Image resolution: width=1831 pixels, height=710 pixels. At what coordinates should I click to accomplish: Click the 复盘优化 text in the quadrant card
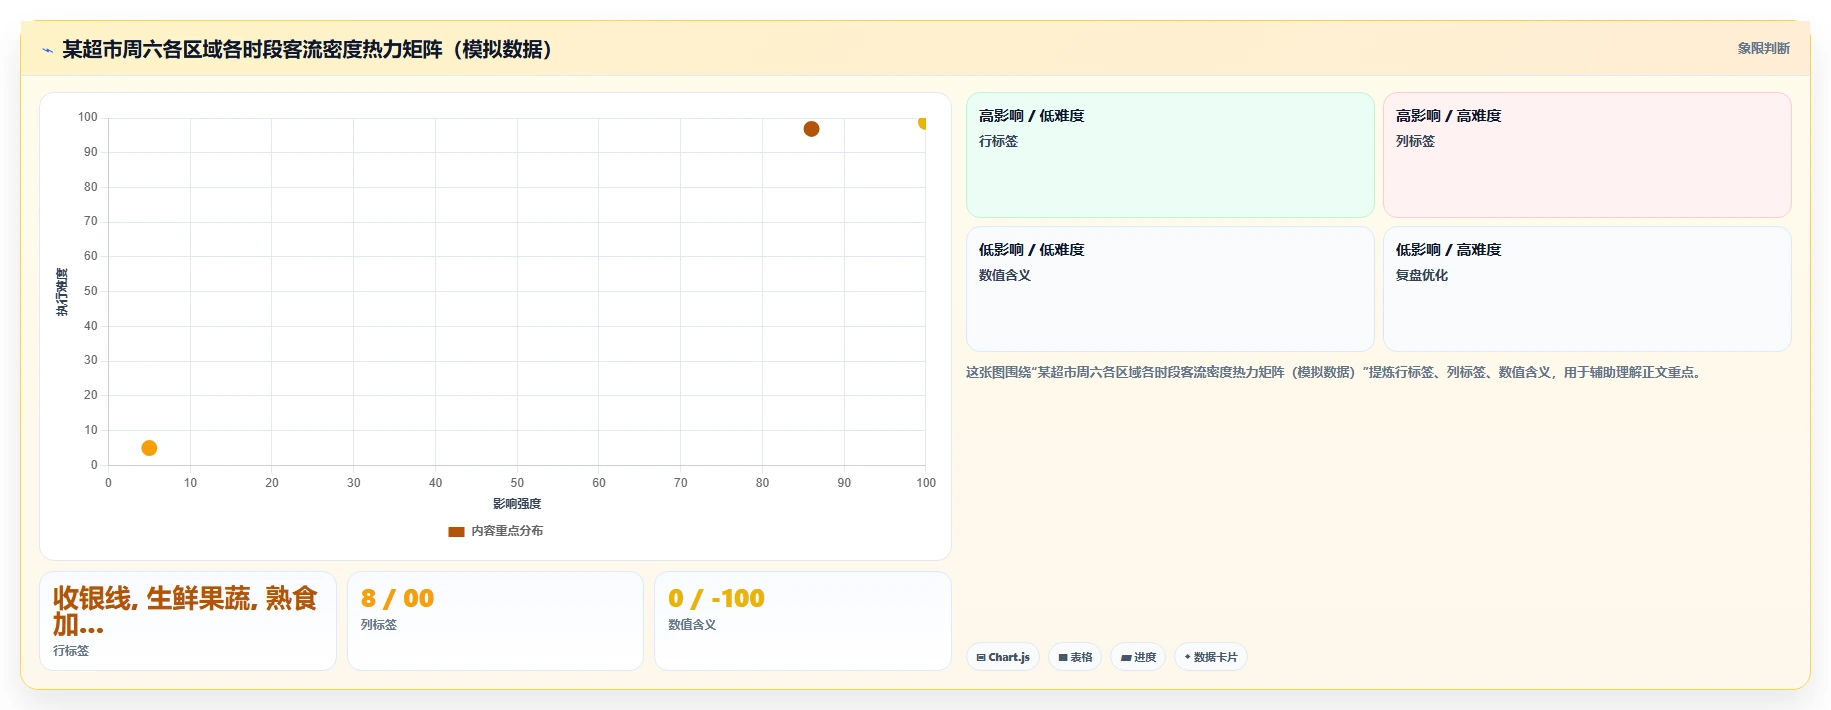1422,275
